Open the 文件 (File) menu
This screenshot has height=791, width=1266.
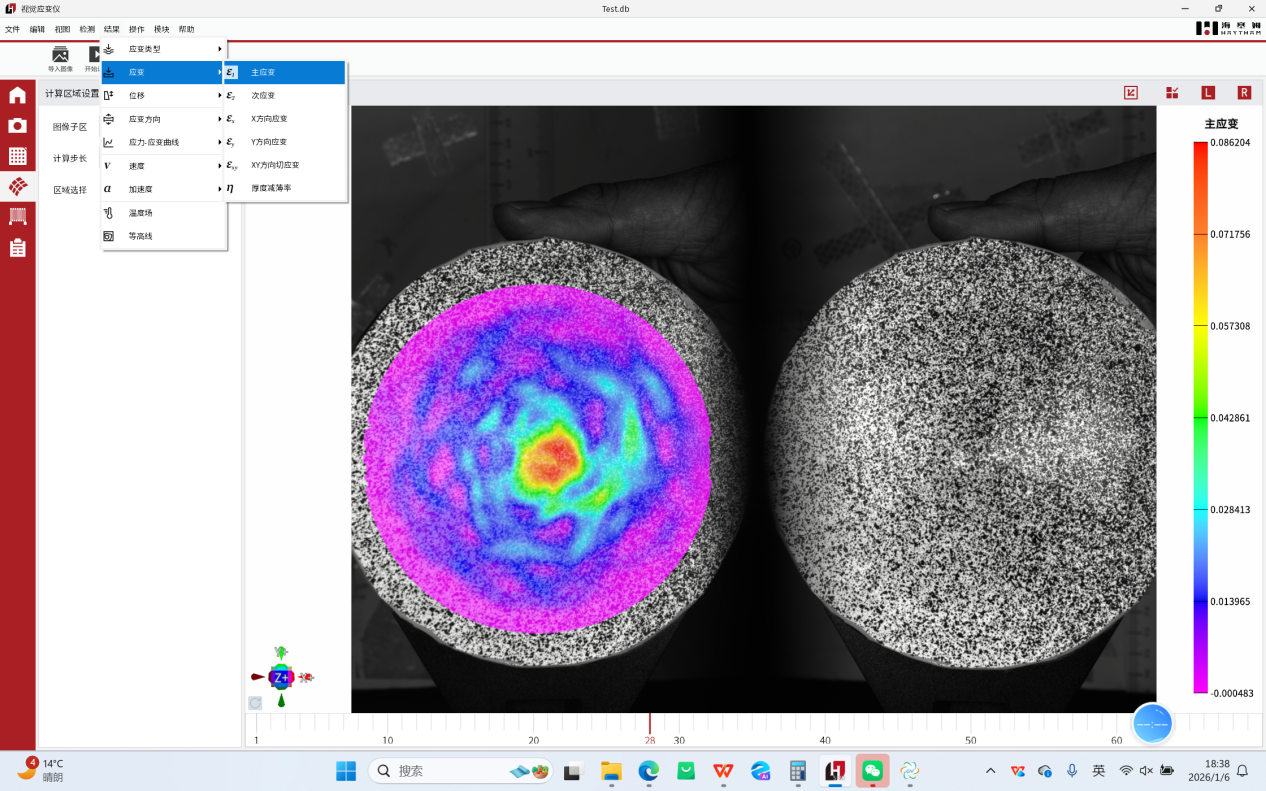[12, 29]
